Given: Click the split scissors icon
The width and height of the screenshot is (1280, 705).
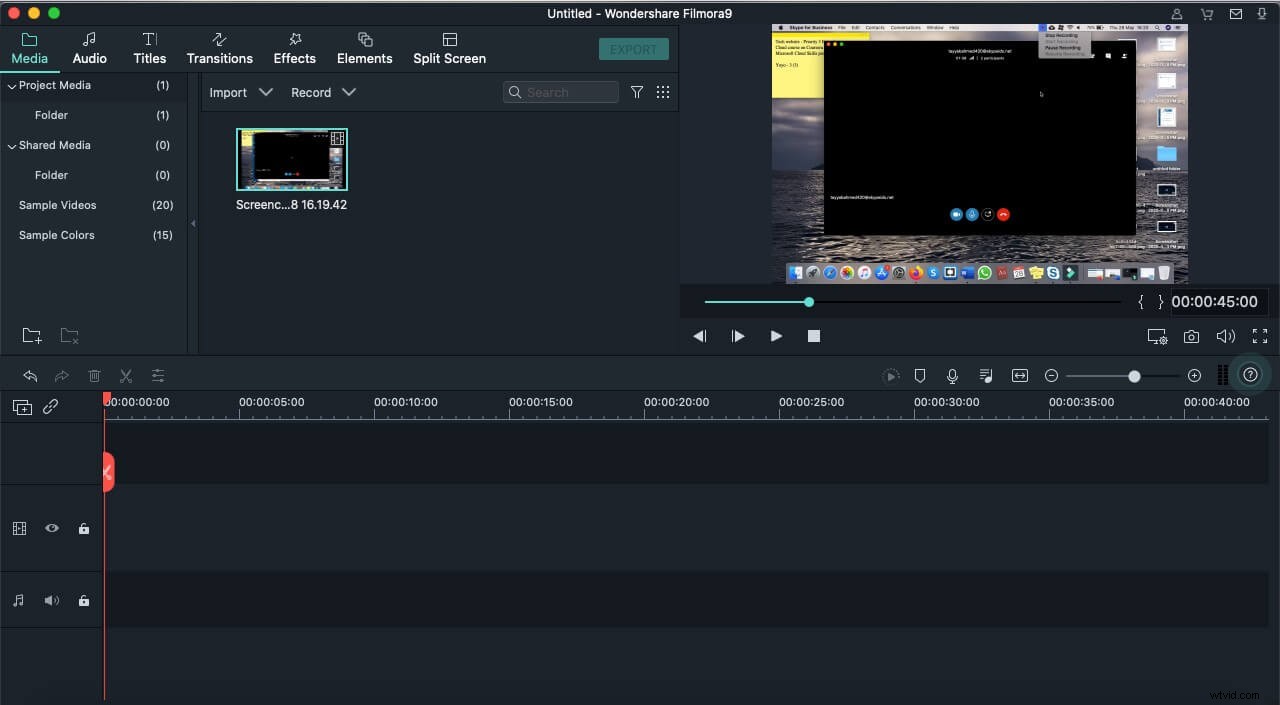Looking at the screenshot, I should point(126,376).
